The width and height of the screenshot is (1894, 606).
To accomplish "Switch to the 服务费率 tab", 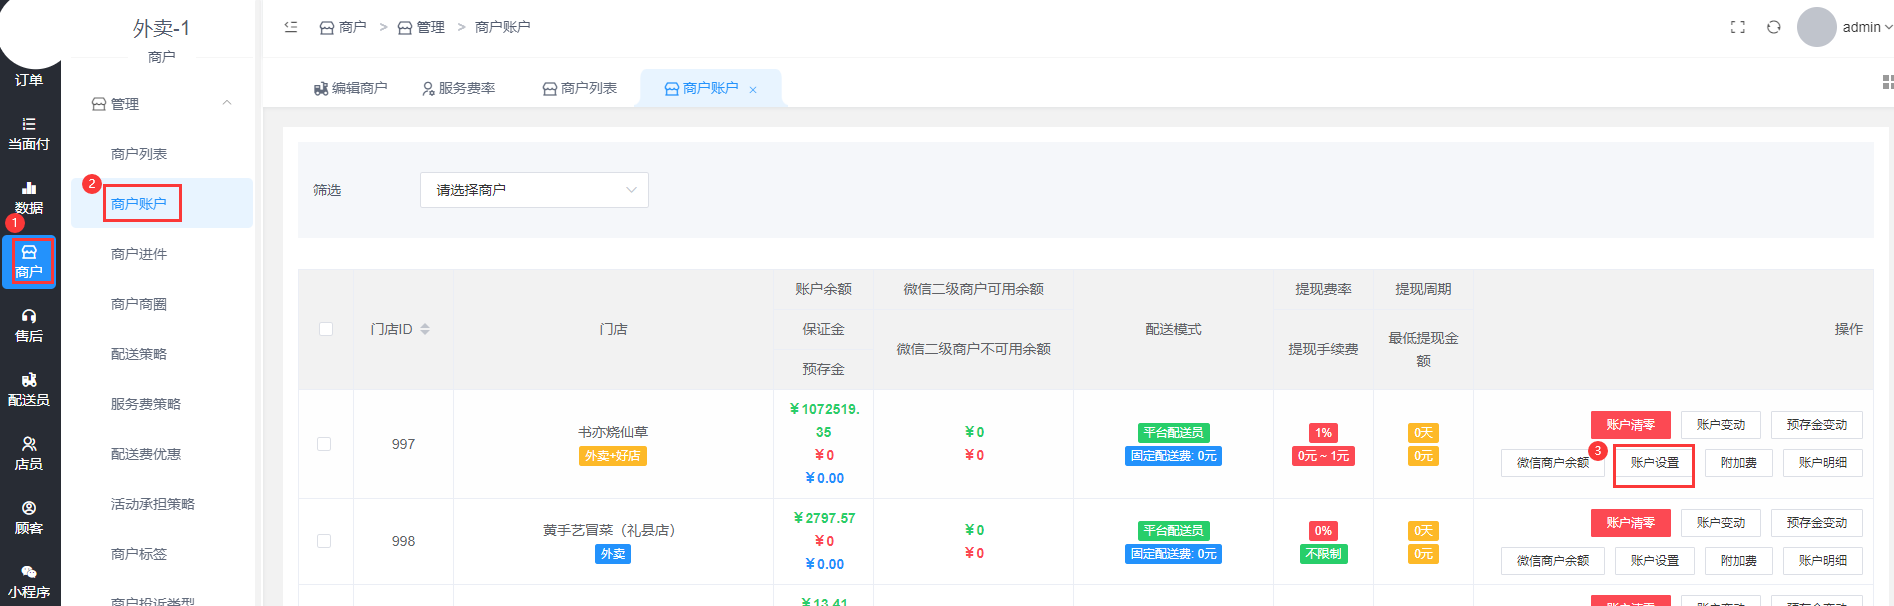I will pyautogui.click(x=459, y=88).
